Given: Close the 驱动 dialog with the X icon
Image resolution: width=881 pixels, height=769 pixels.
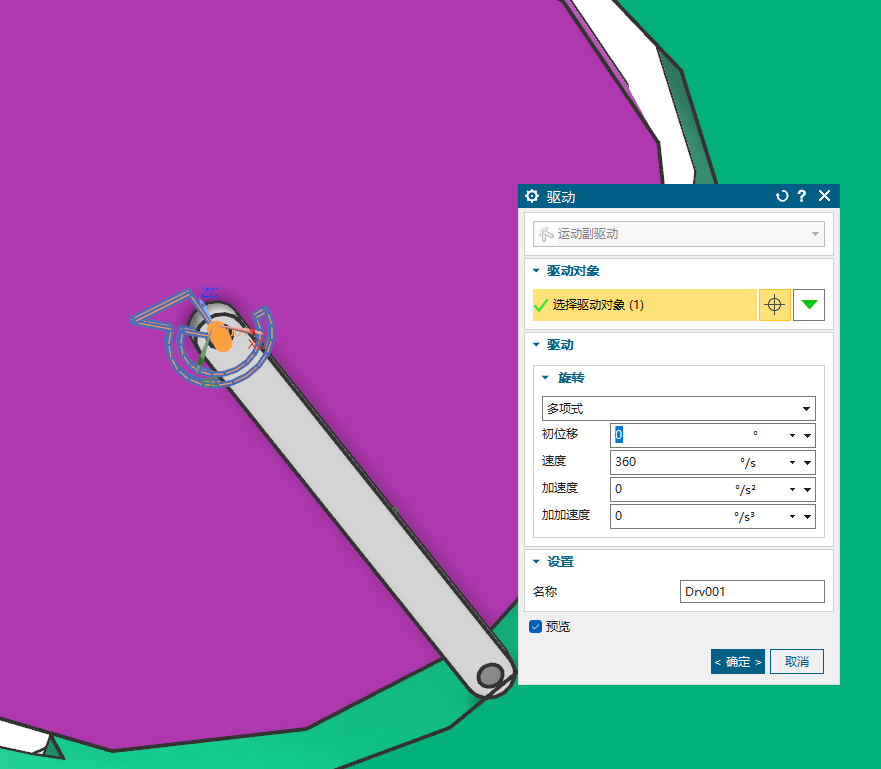Looking at the screenshot, I should 824,196.
